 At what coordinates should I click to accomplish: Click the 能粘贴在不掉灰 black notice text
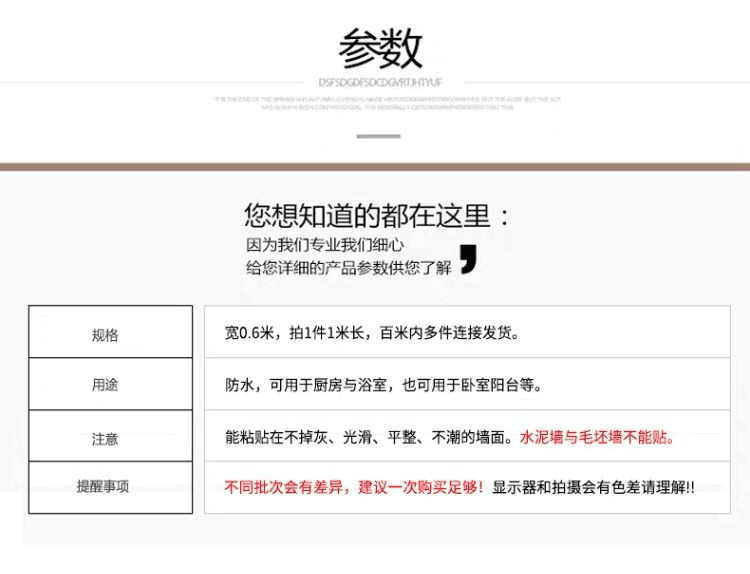coord(370,437)
